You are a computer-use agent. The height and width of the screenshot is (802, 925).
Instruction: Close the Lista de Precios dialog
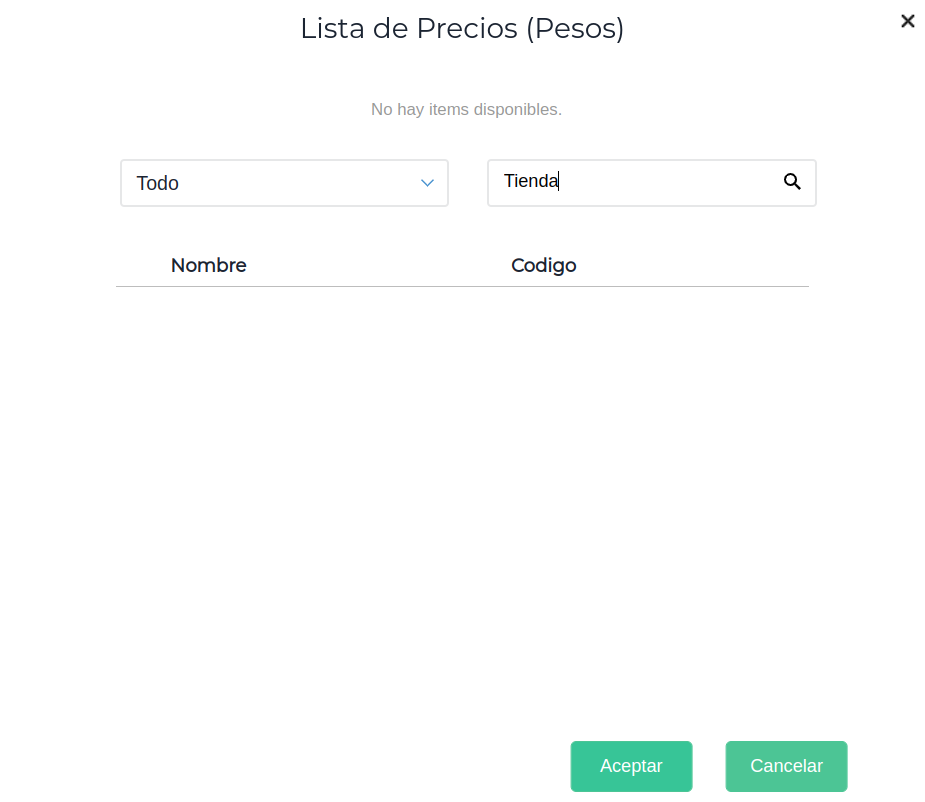907,21
